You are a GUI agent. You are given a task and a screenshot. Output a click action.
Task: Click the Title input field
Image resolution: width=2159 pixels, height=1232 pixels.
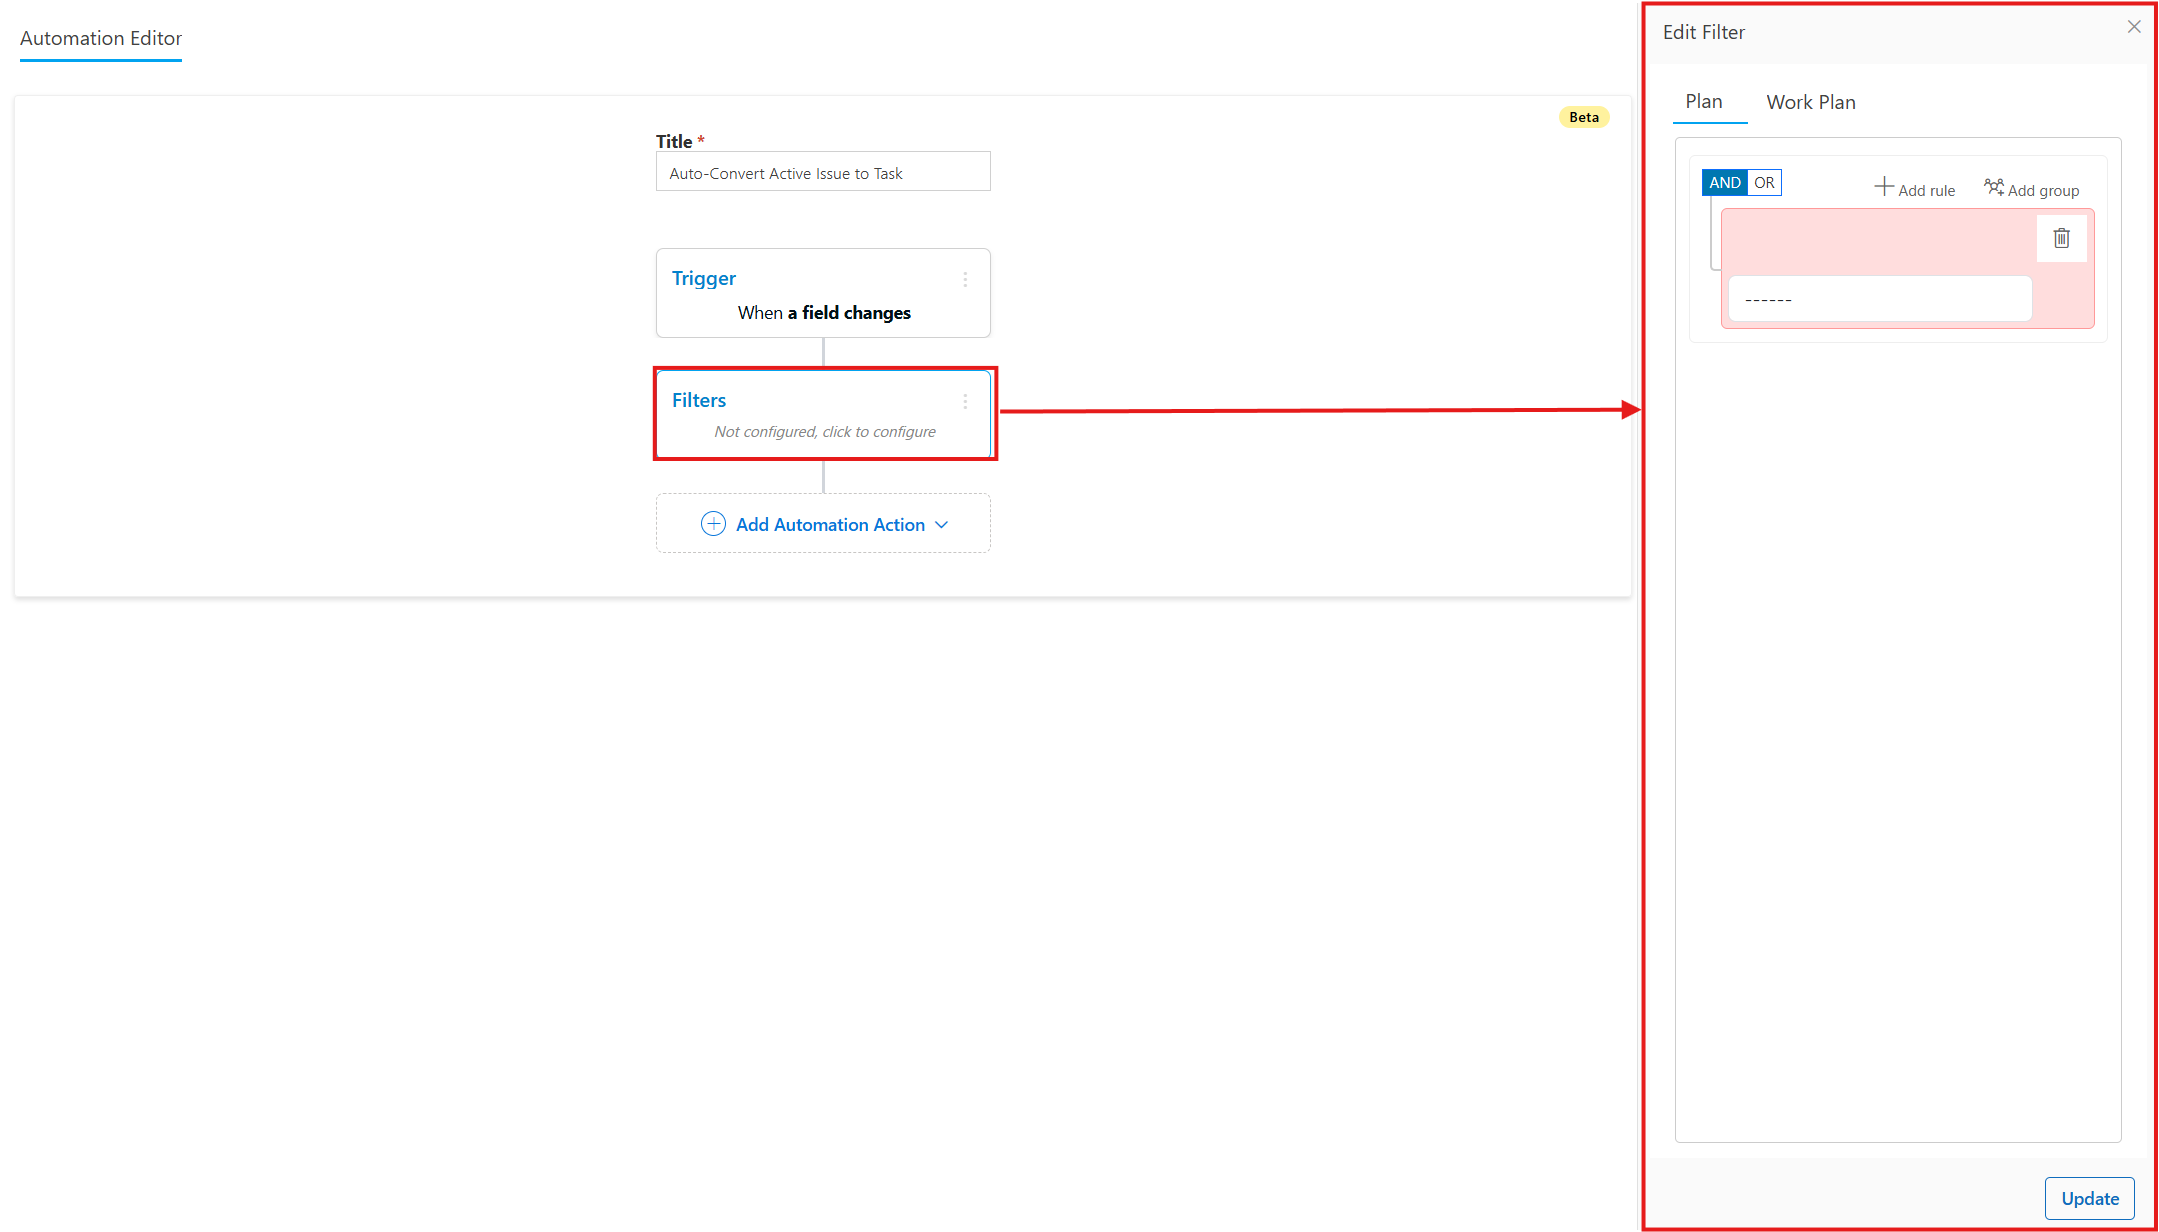823,172
